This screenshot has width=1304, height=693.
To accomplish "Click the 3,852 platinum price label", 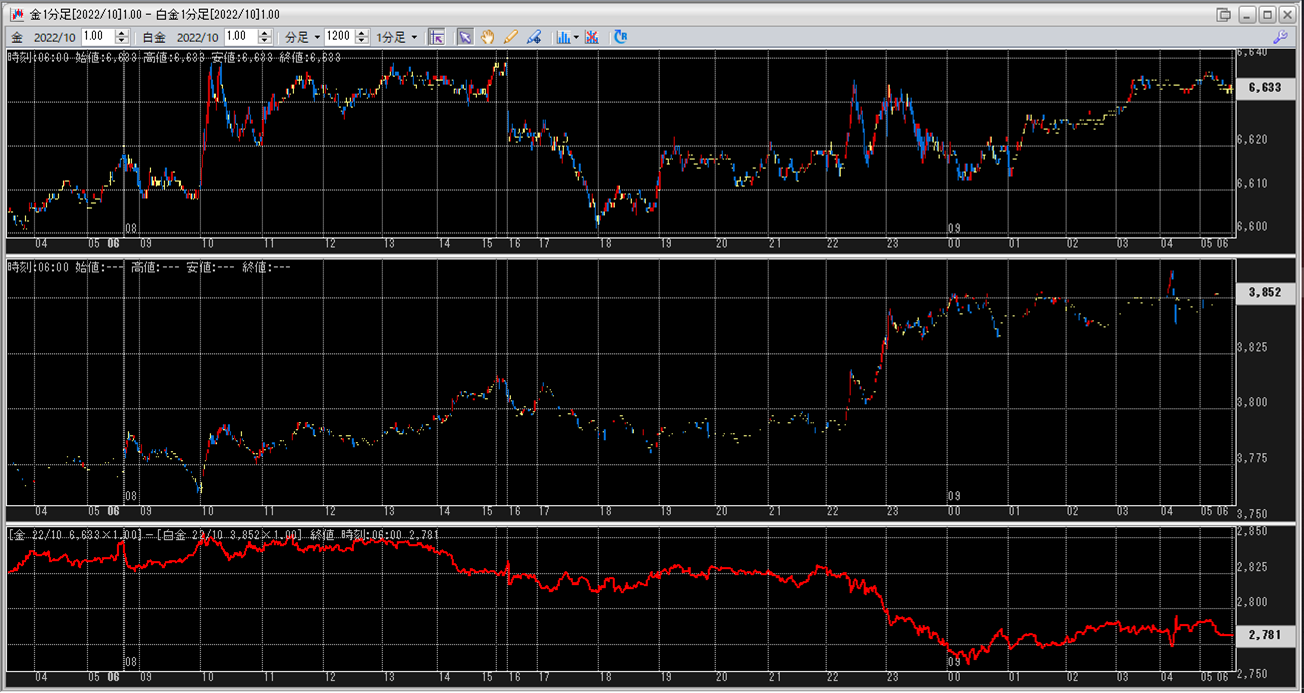I will click(x=1265, y=293).
